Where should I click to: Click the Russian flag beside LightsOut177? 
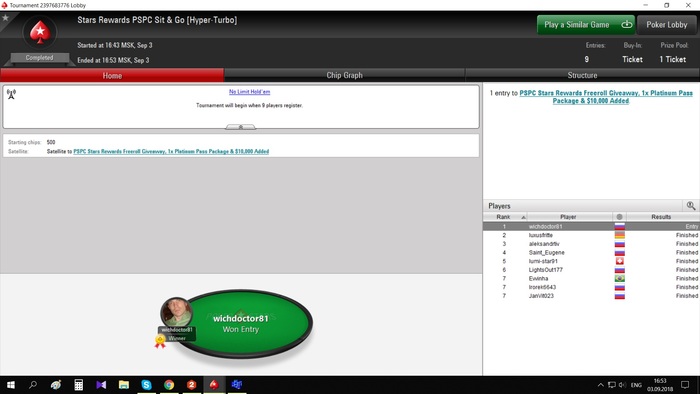[620, 270]
